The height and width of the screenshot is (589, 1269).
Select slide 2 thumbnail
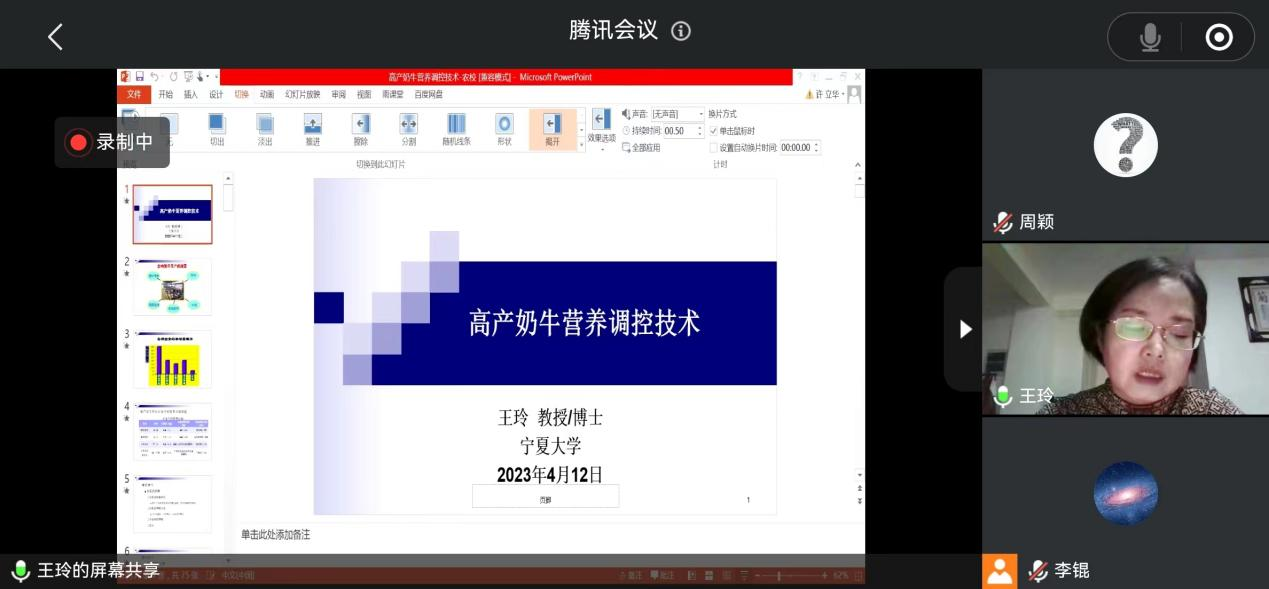(x=172, y=287)
